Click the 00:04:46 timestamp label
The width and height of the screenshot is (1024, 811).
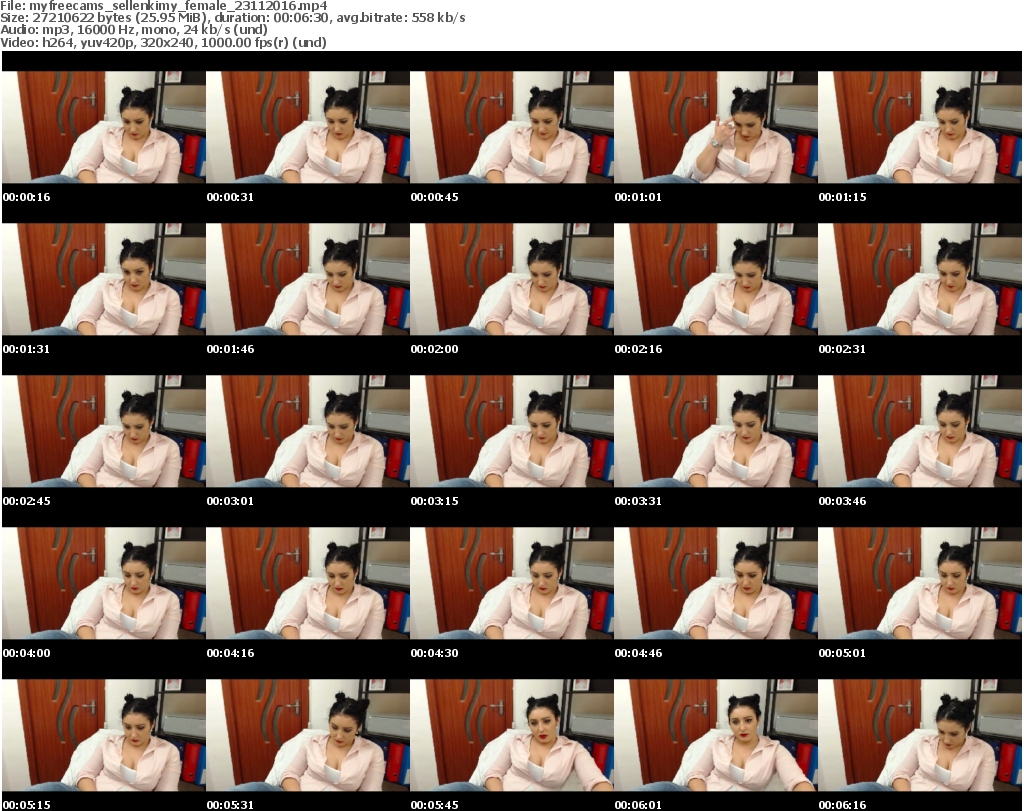click(638, 654)
